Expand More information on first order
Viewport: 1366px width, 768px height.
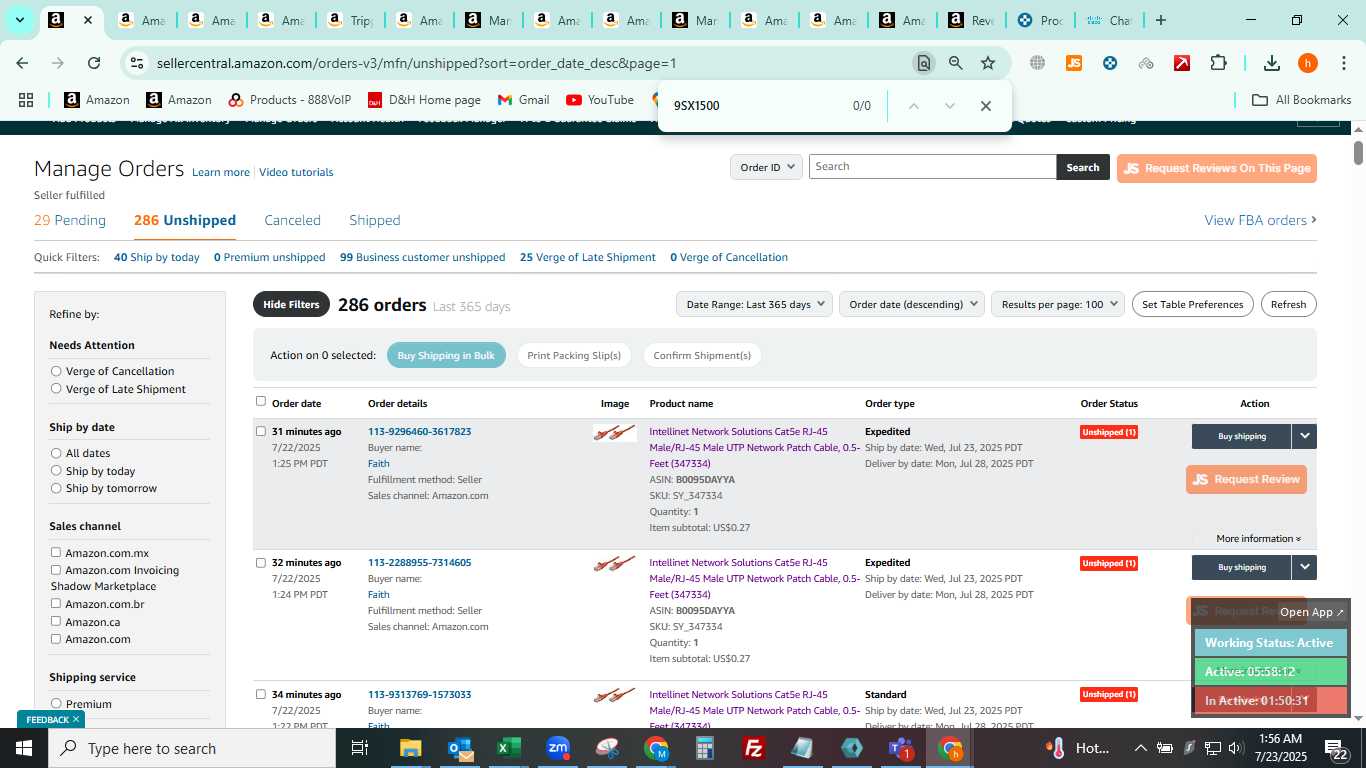click(x=1258, y=539)
